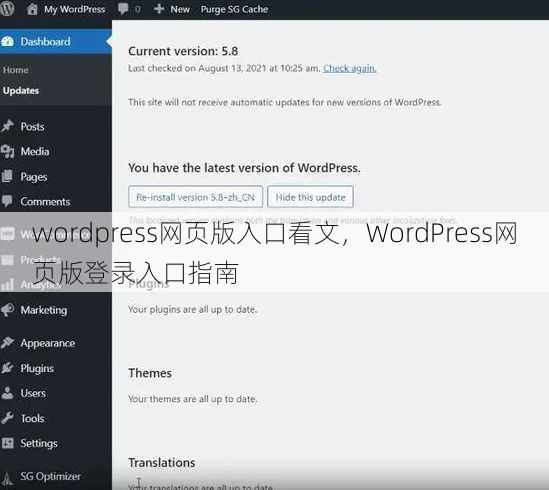This screenshot has height=490, width=549.
Task: Select the Updates submenu item
Action: tap(21, 91)
